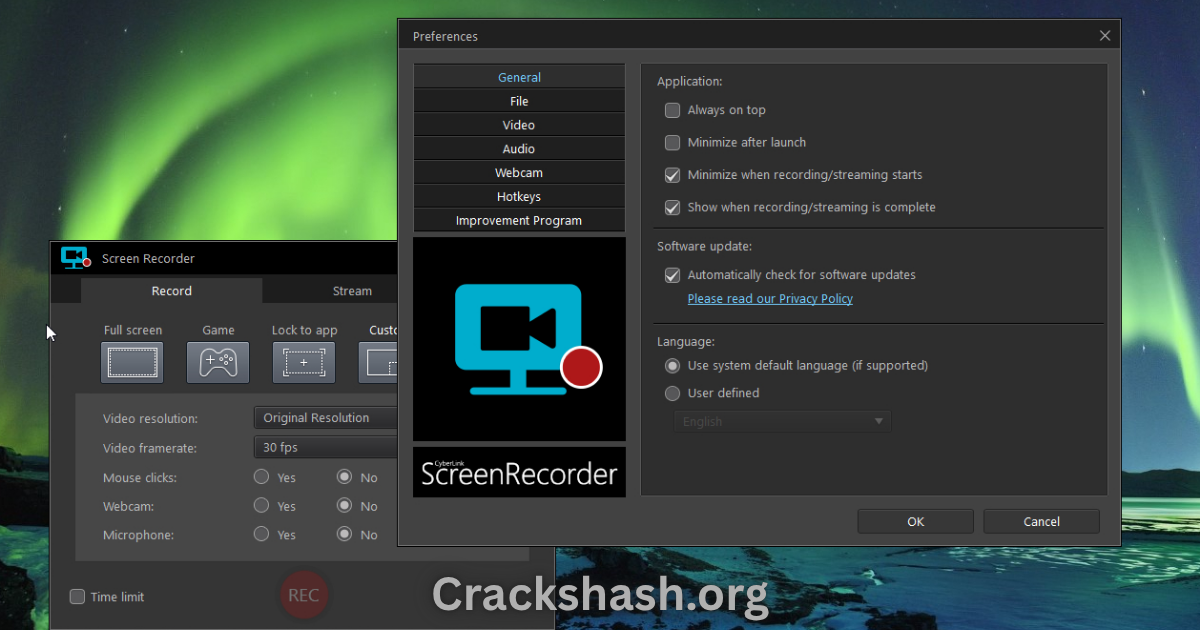Image resolution: width=1200 pixels, height=630 pixels.
Task: Open the Video resolution dropdown
Action: (326, 418)
